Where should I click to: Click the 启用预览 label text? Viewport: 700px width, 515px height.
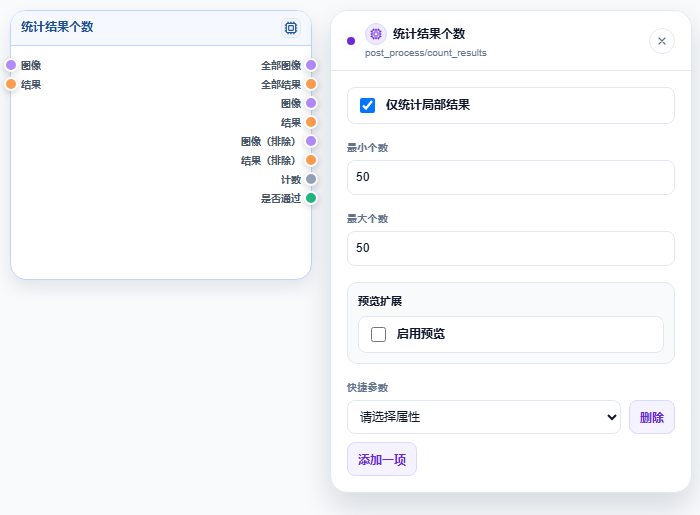(421, 334)
